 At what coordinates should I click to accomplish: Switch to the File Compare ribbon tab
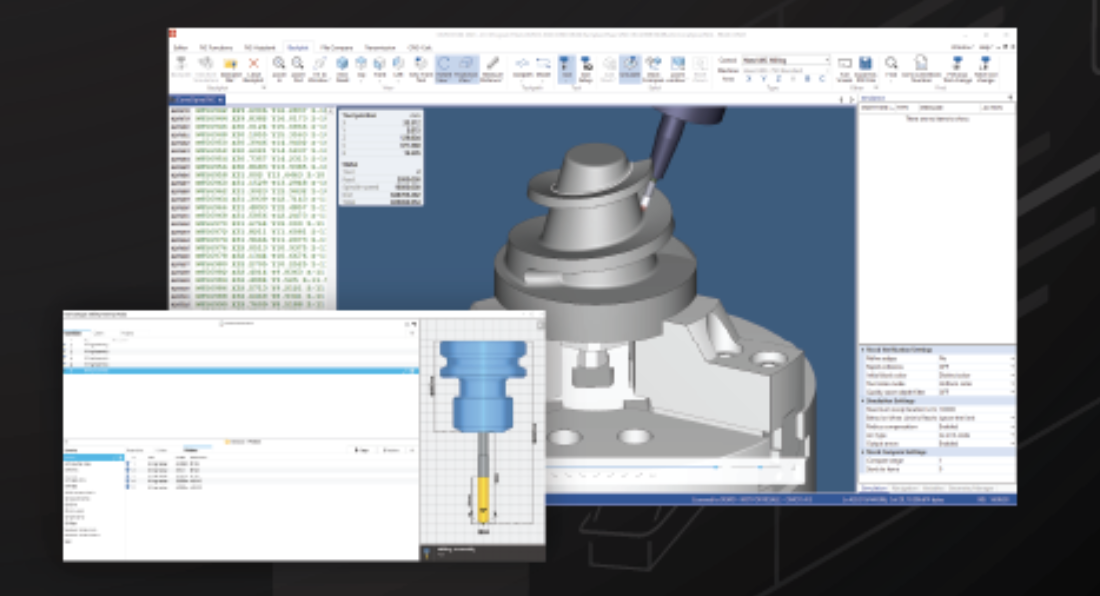337,48
